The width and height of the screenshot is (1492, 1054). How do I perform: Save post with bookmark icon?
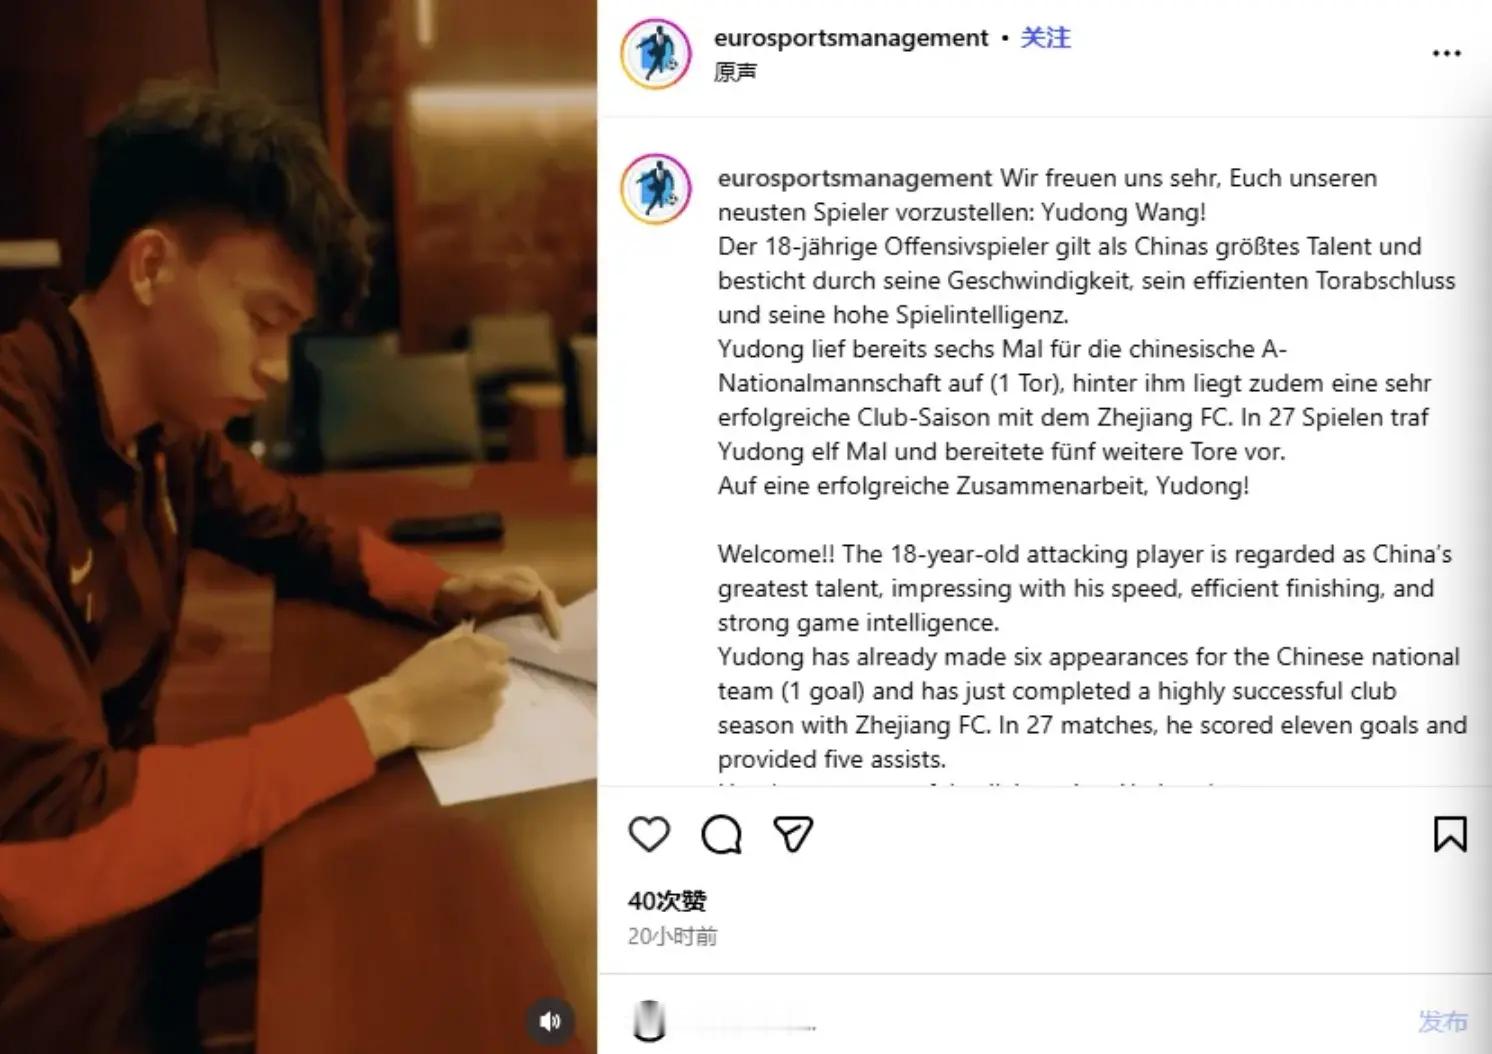click(1450, 834)
